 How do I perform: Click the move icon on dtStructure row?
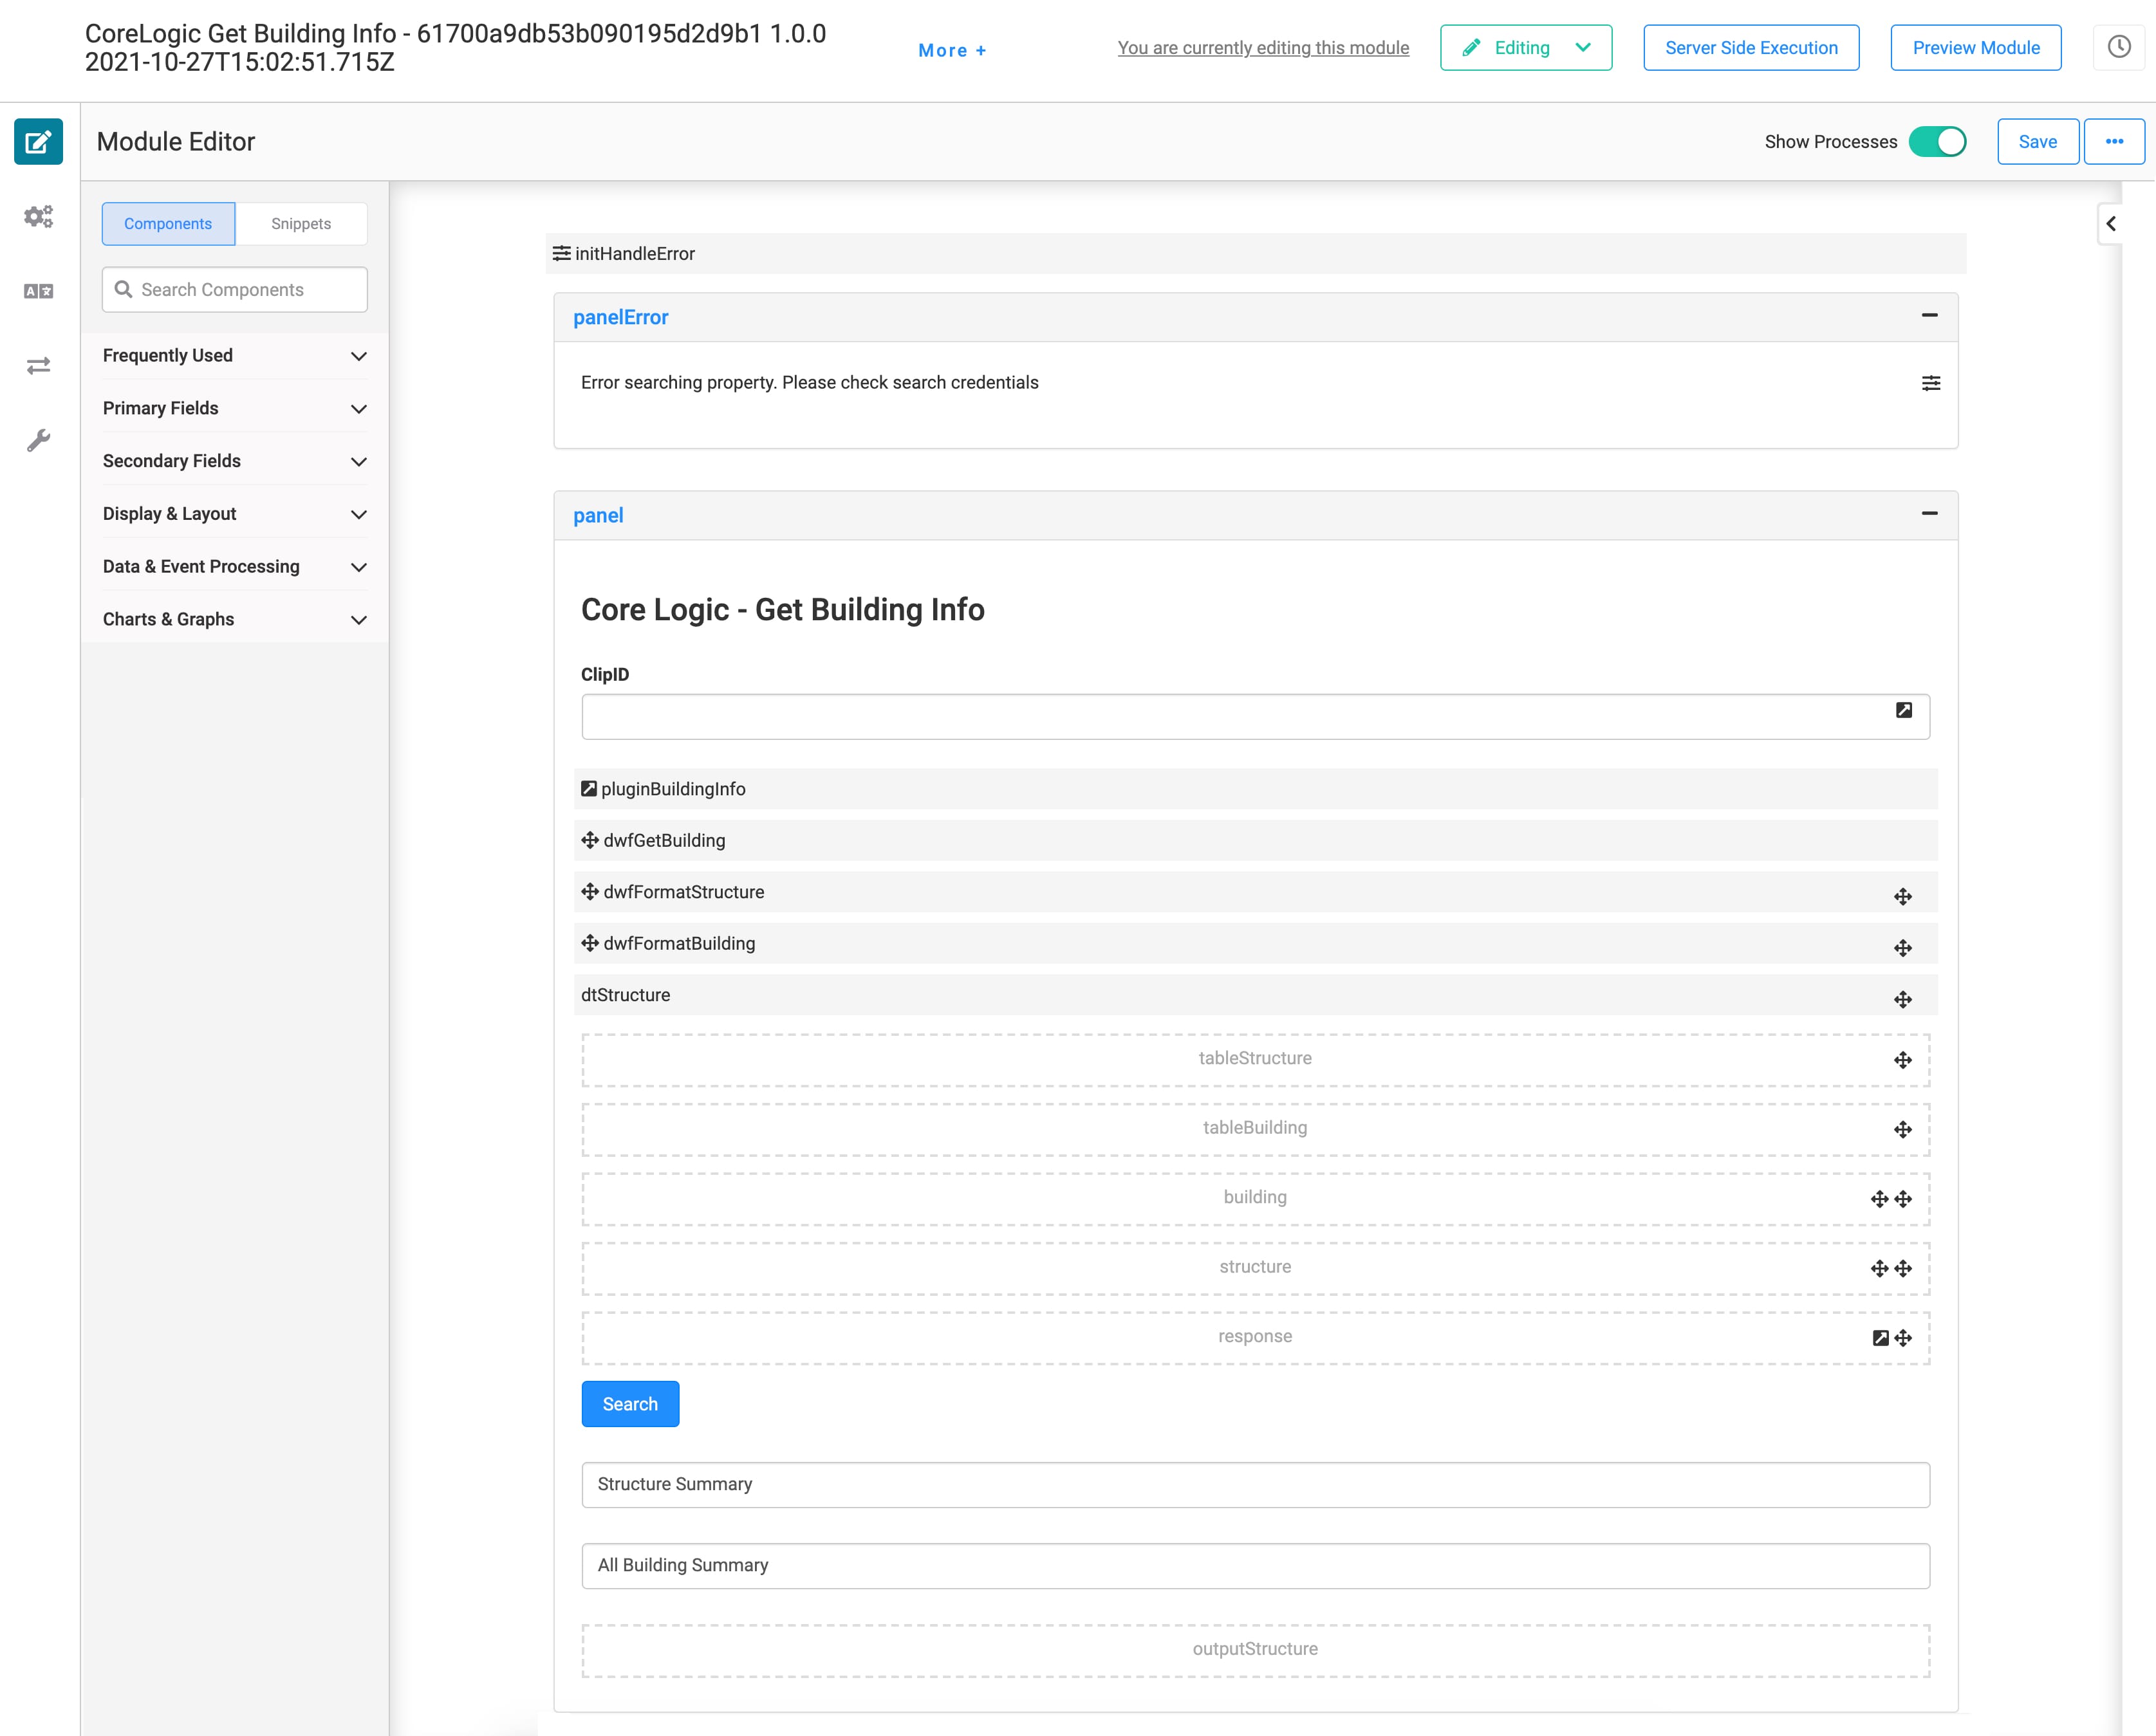[x=1903, y=1000]
